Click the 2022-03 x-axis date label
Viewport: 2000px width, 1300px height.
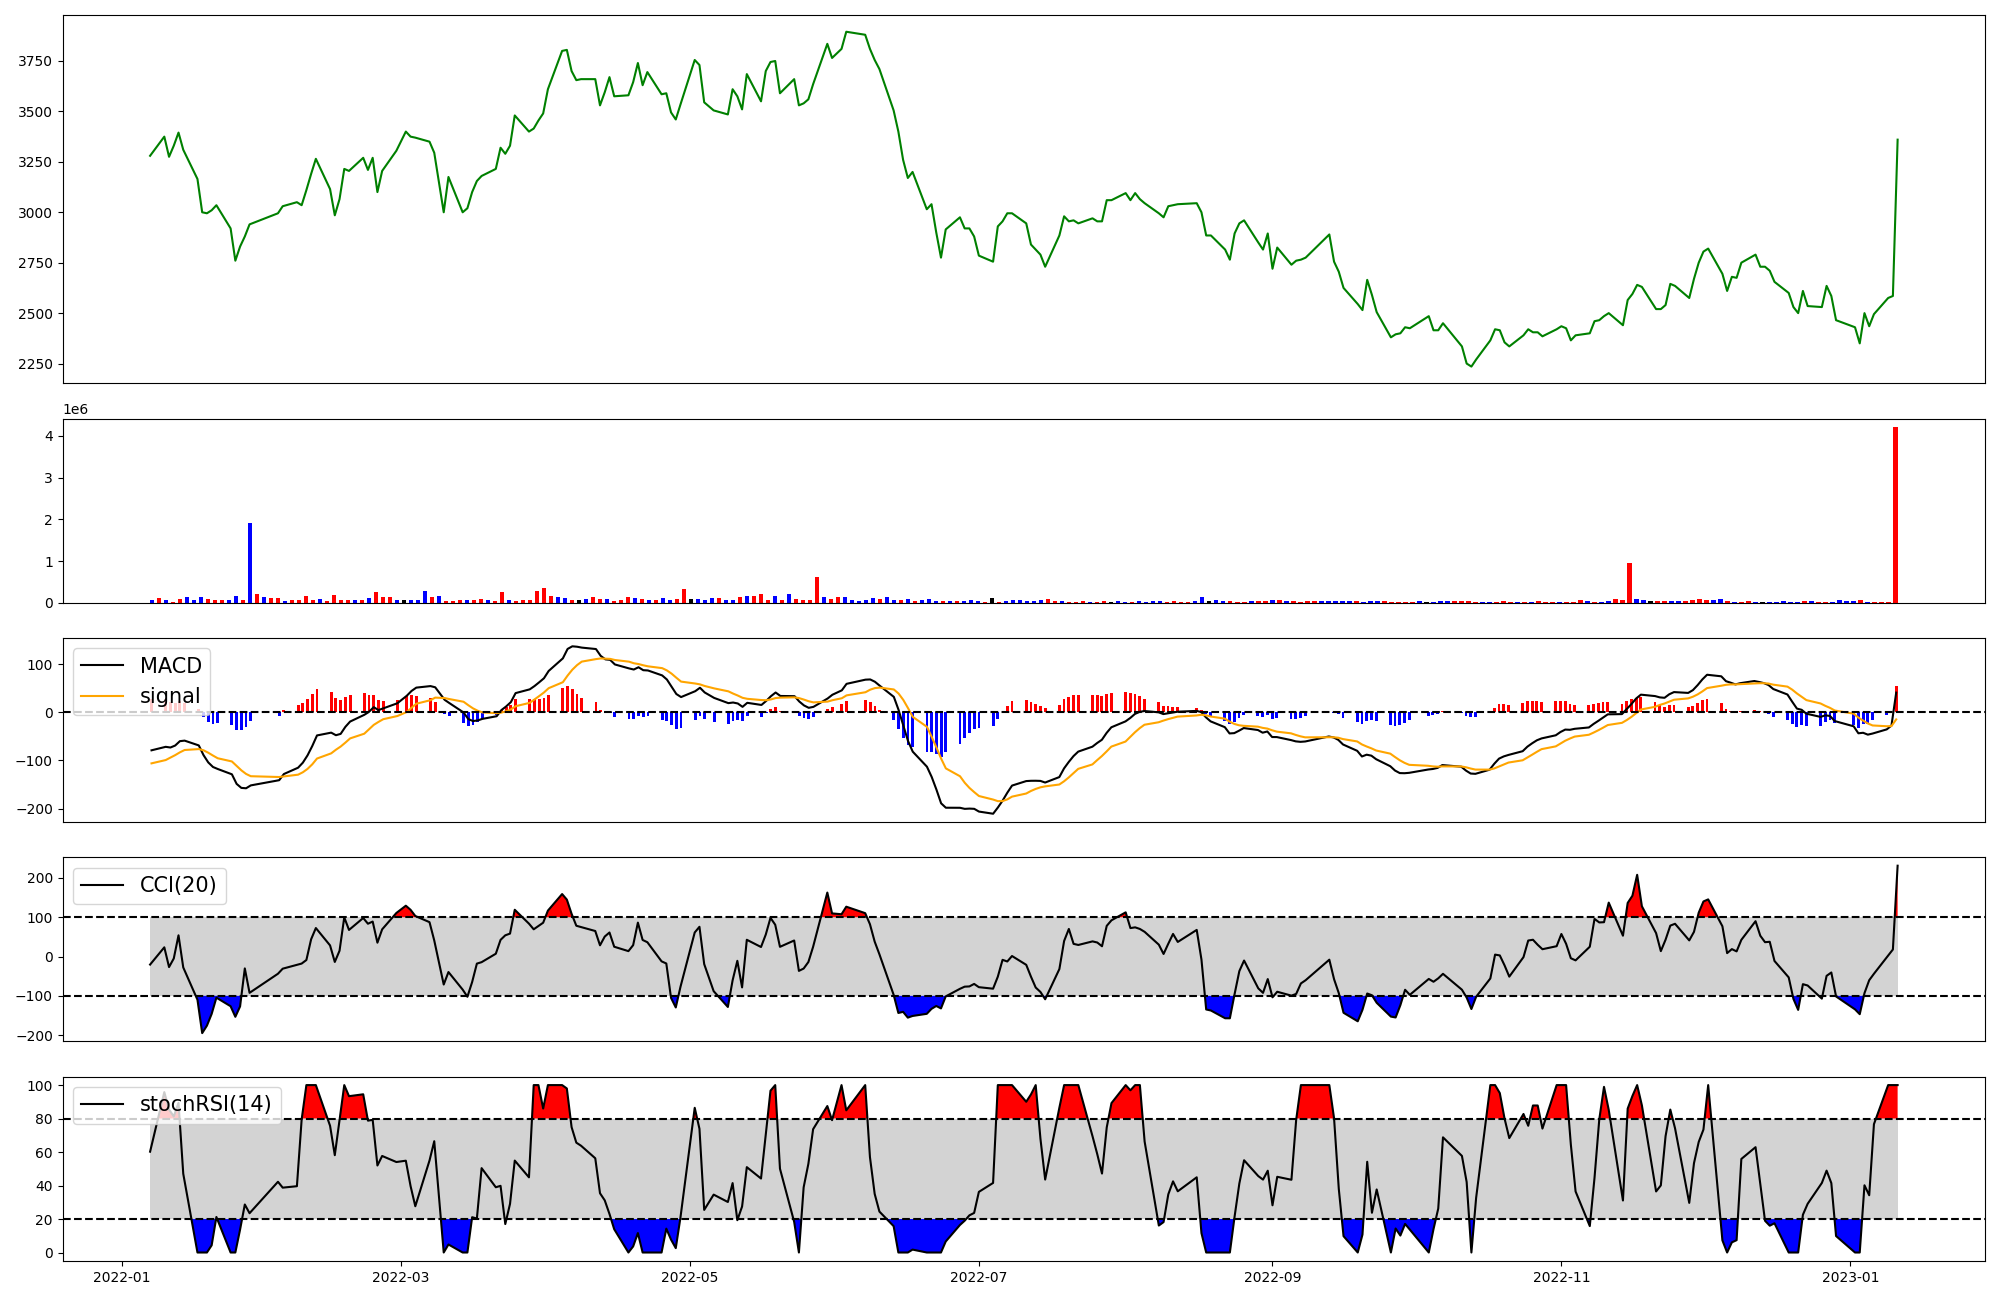tap(401, 1277)
